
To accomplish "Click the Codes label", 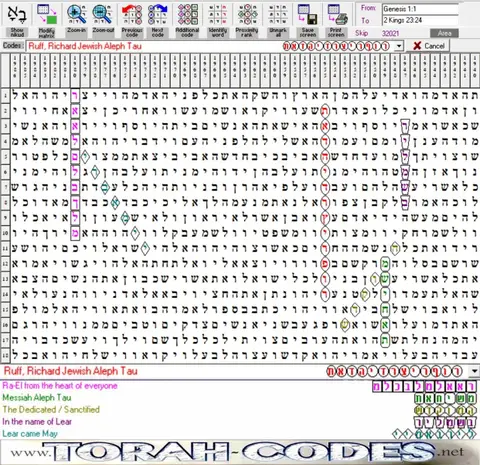I will coord(13,45).
